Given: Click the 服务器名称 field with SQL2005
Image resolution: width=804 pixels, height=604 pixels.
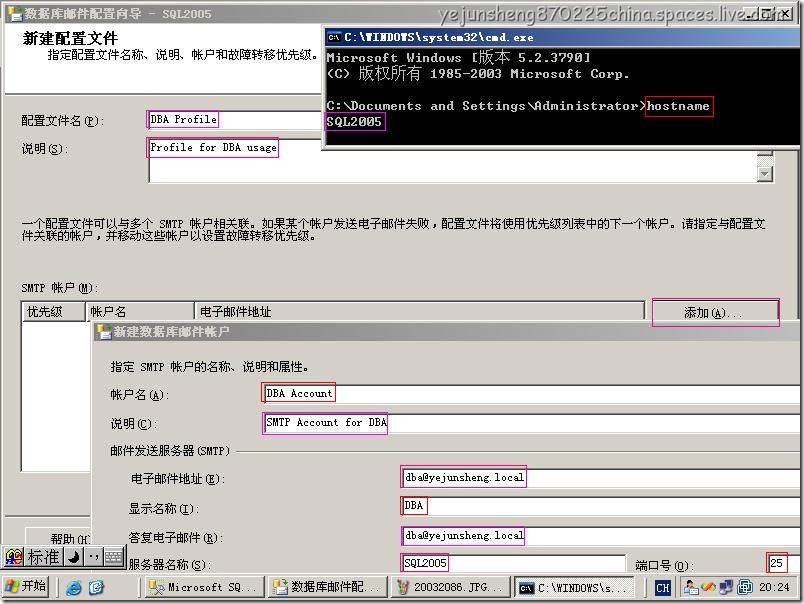Looking at the screenshot, I should coord(512,563).
